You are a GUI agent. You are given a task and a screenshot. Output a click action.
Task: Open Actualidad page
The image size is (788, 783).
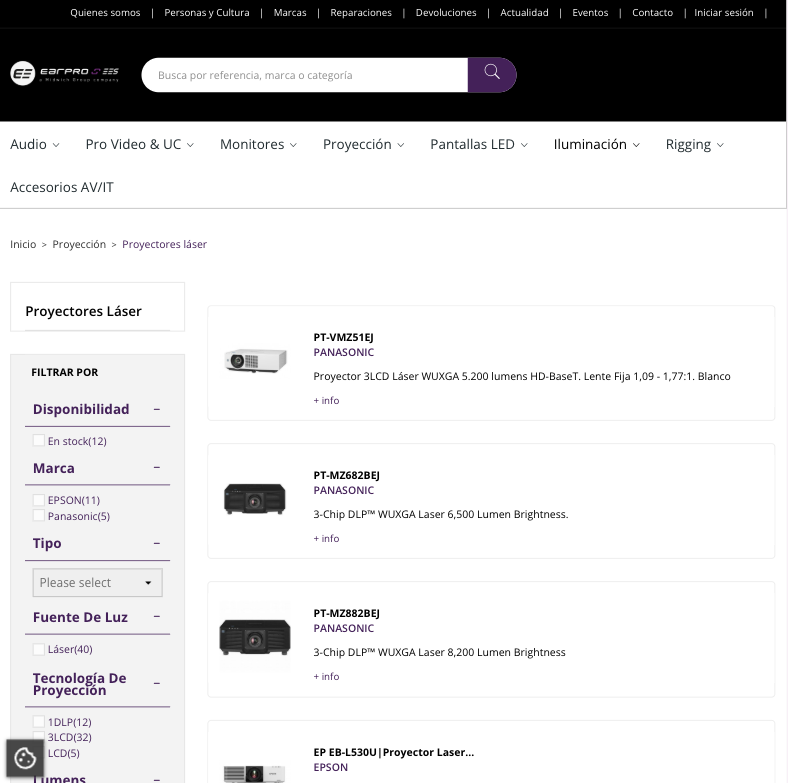(x=524, y=13)
